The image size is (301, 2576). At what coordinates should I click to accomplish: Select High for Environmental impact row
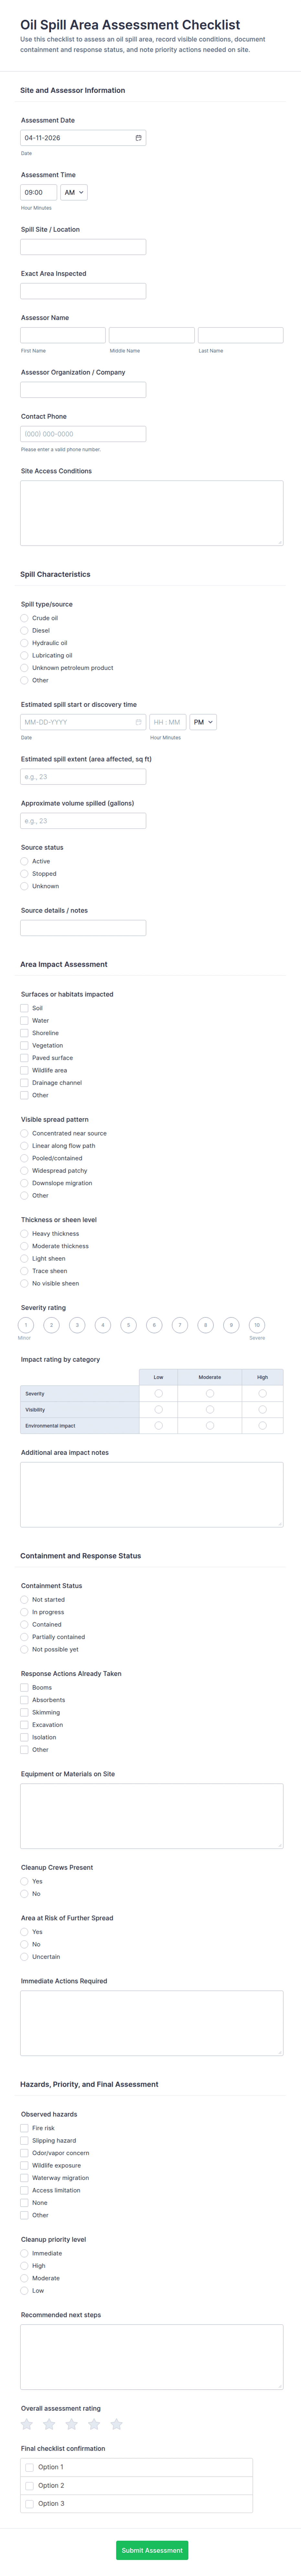(x=262, y=1425)
